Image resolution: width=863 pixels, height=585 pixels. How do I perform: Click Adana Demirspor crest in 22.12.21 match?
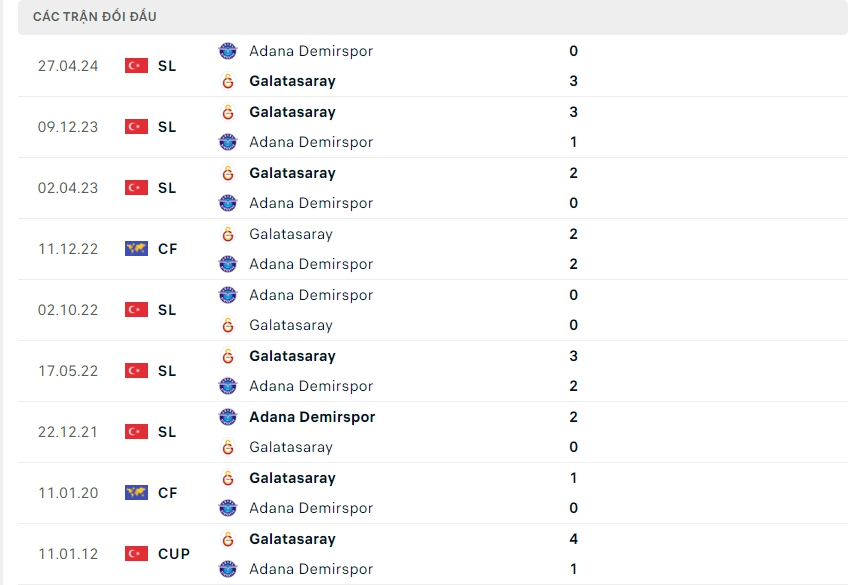[x=228, y=417]
